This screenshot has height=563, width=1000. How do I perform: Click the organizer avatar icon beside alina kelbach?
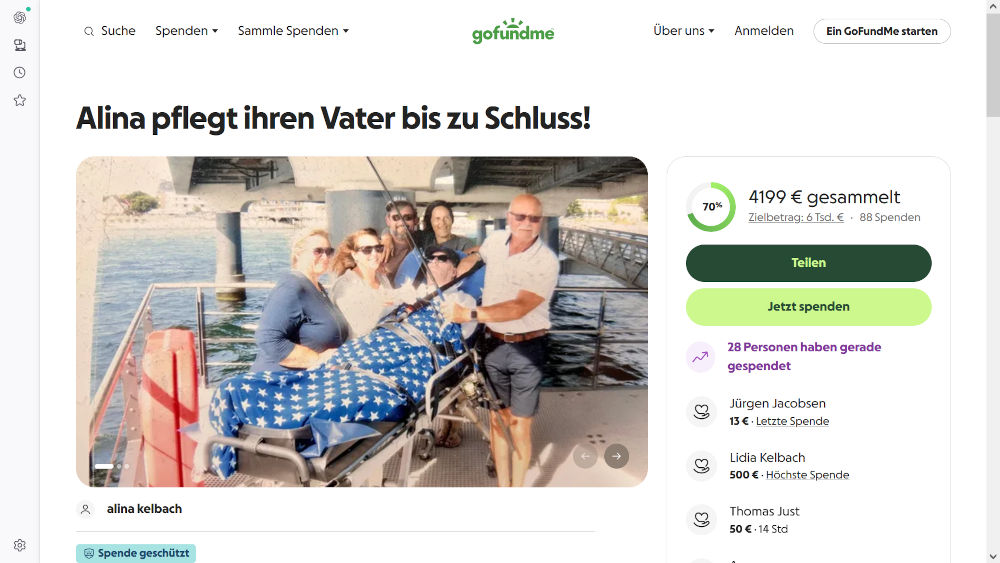(x=85, y=509)
